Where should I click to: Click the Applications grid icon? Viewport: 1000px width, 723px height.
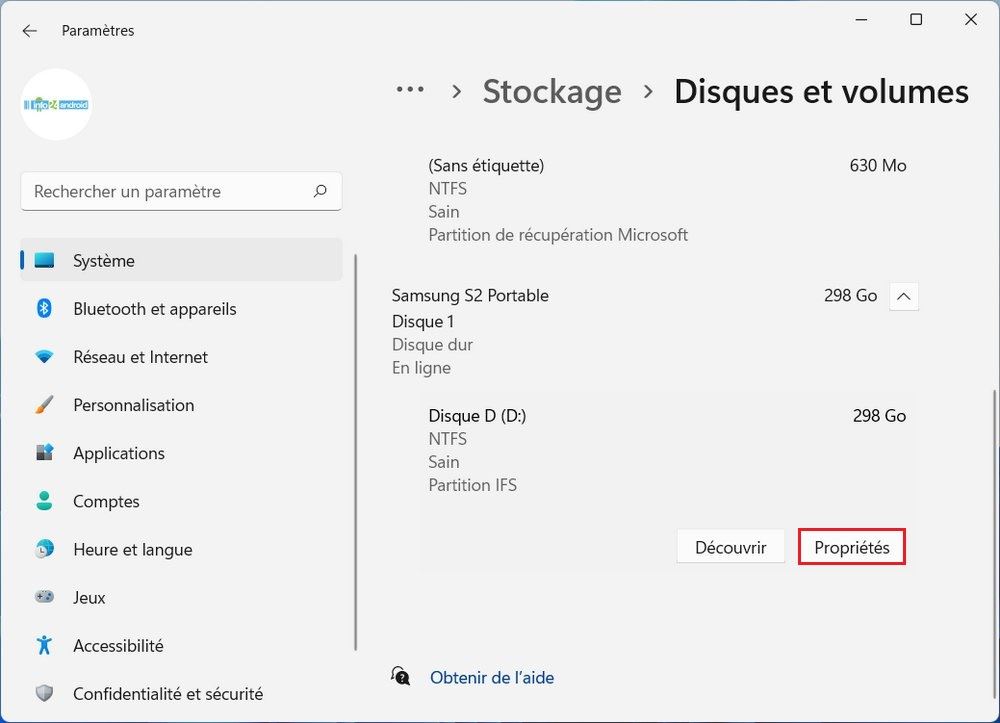44,453
